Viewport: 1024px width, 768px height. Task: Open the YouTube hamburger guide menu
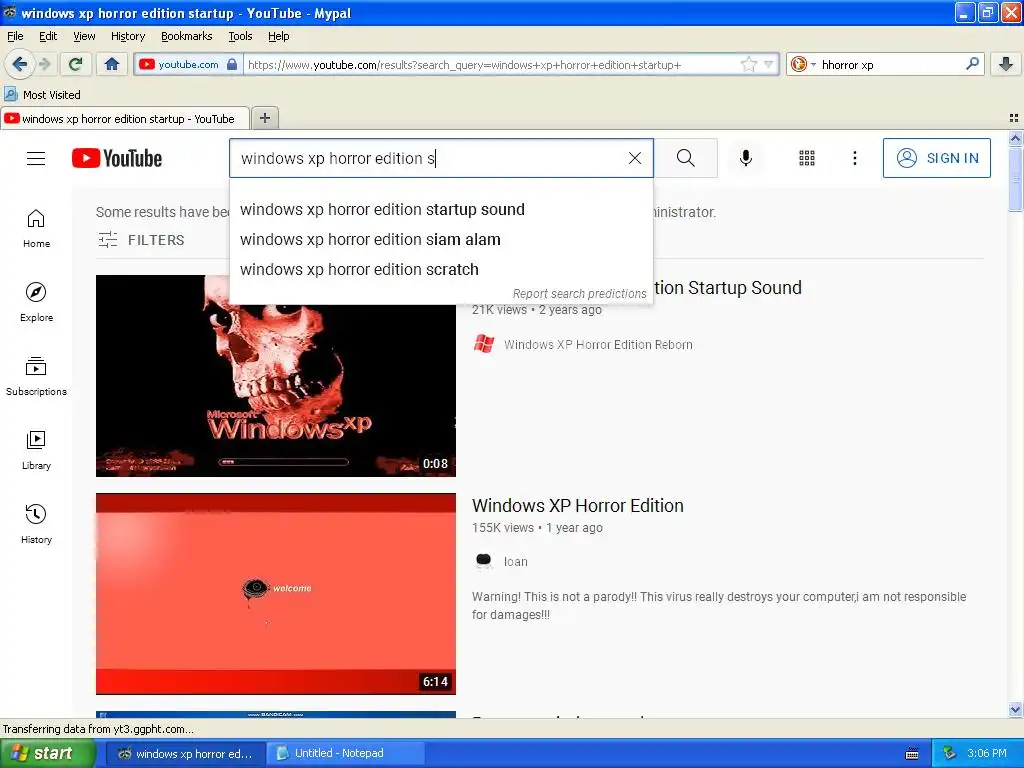[x=36, y=158]
